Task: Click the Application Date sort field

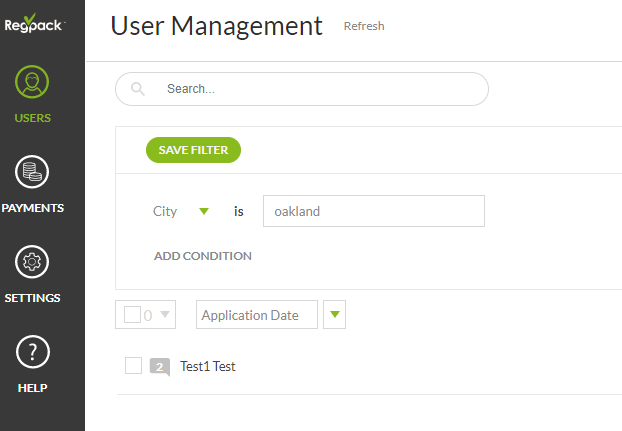Action: tap(256, 315)
